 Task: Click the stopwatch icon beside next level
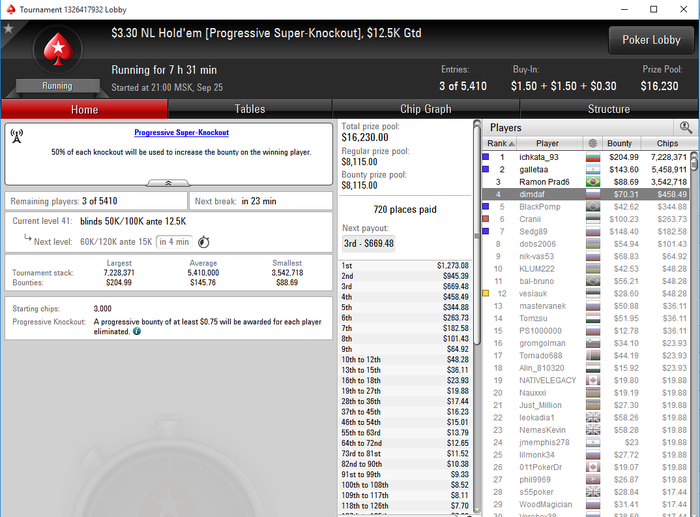point(204,242)
